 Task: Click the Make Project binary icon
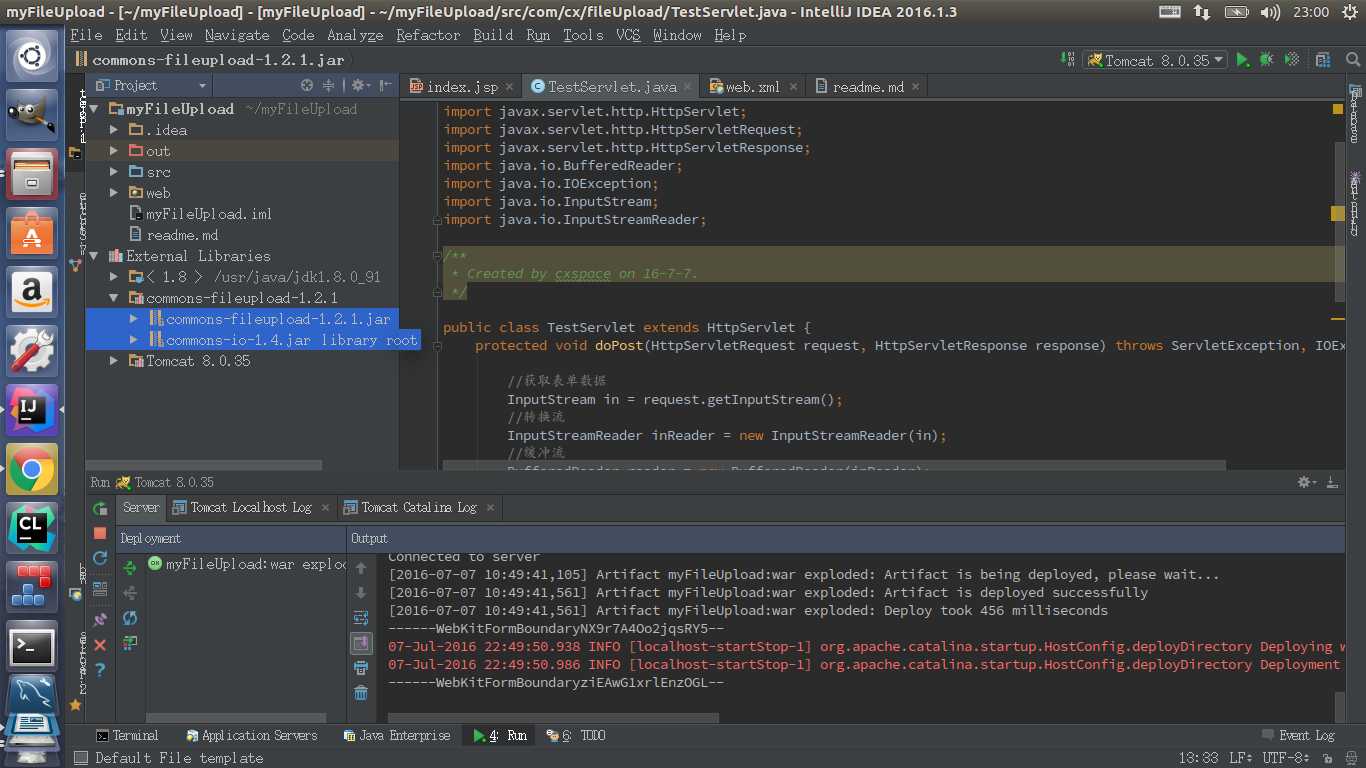[1069, 60]
